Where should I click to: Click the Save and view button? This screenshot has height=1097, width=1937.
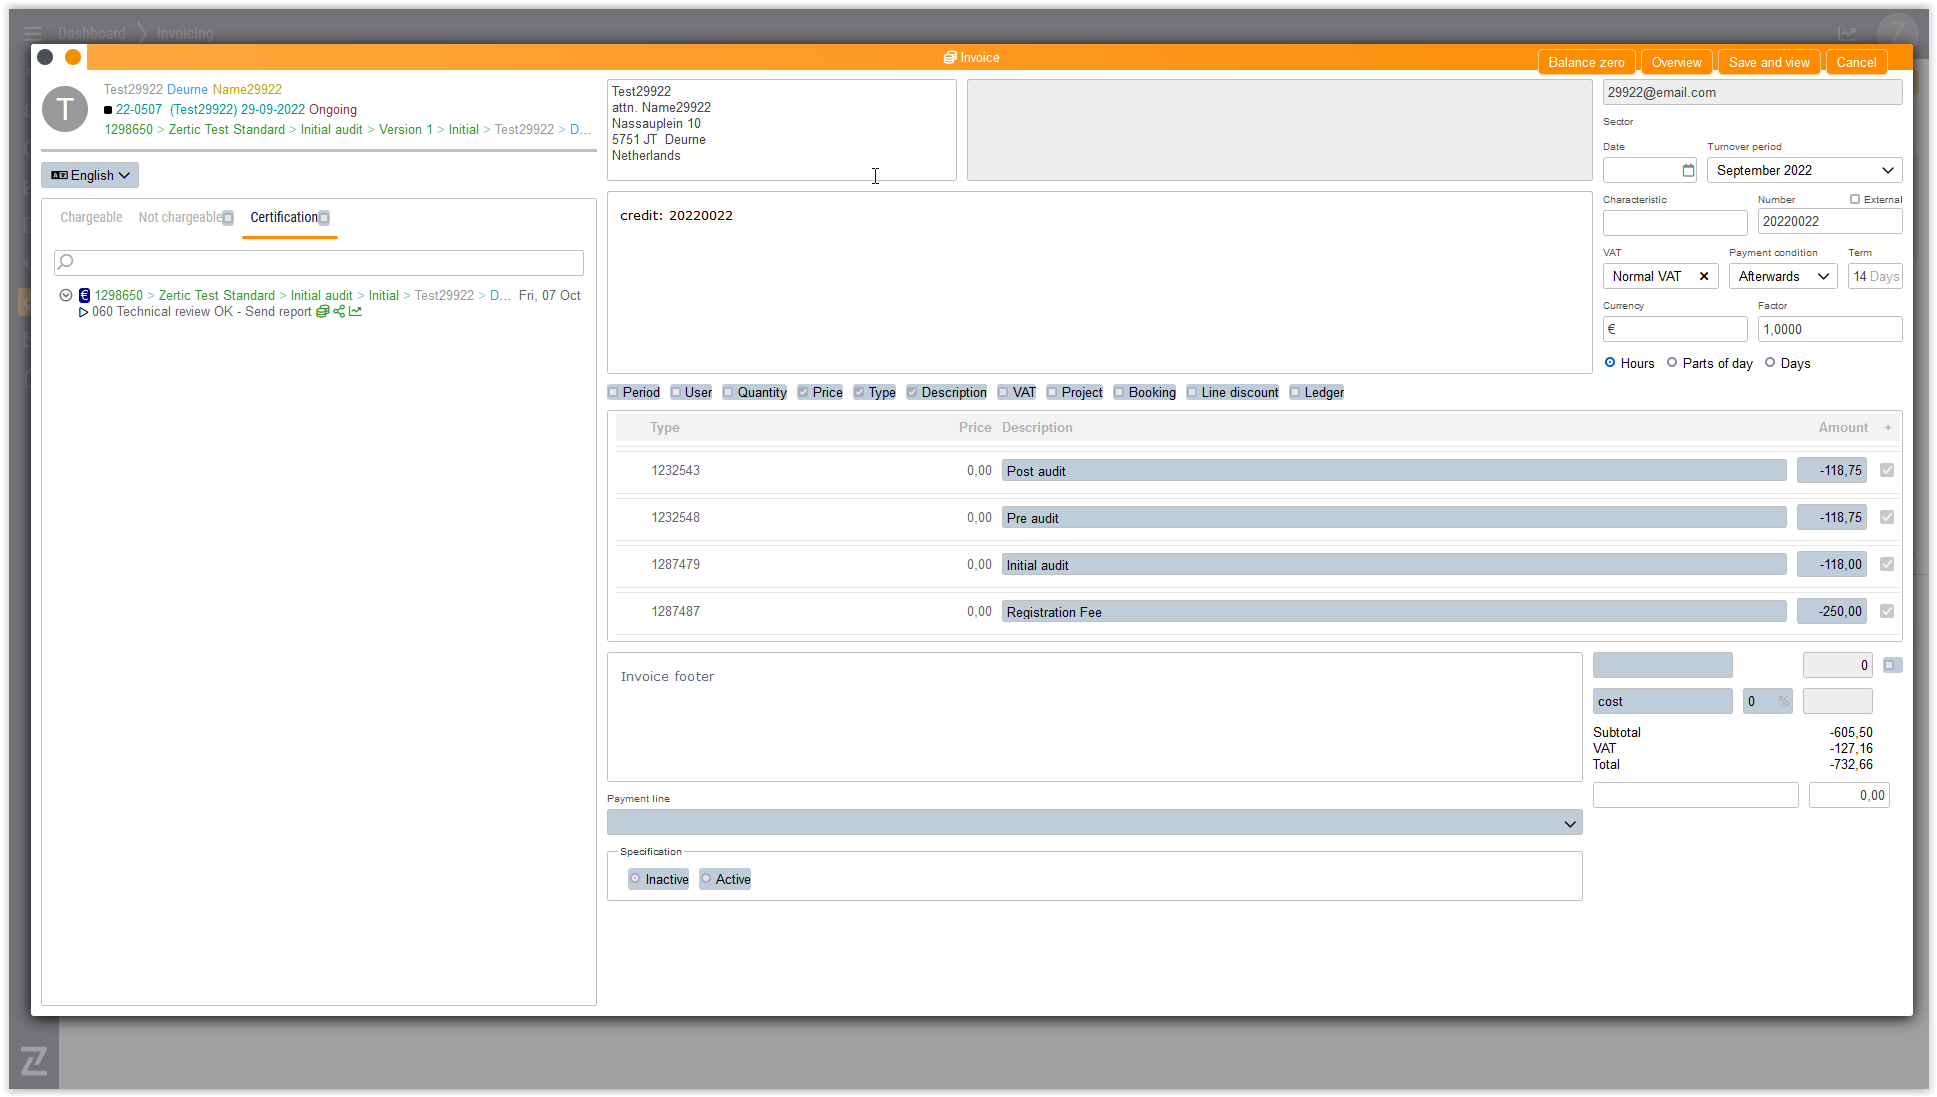1768,62
